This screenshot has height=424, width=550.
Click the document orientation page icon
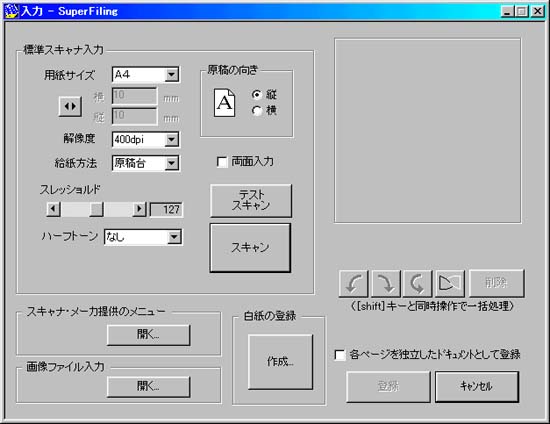(x=224, y=102)
